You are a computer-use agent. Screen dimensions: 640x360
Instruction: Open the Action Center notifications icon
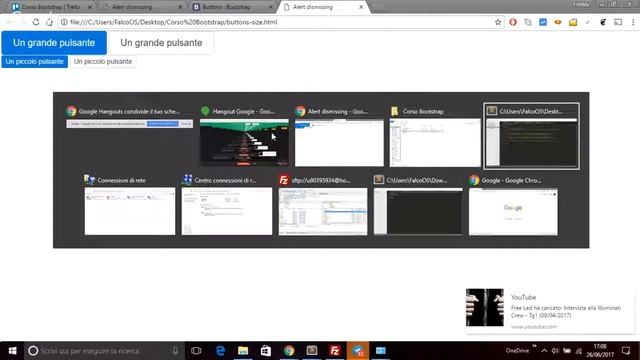[x=626, y=351]
